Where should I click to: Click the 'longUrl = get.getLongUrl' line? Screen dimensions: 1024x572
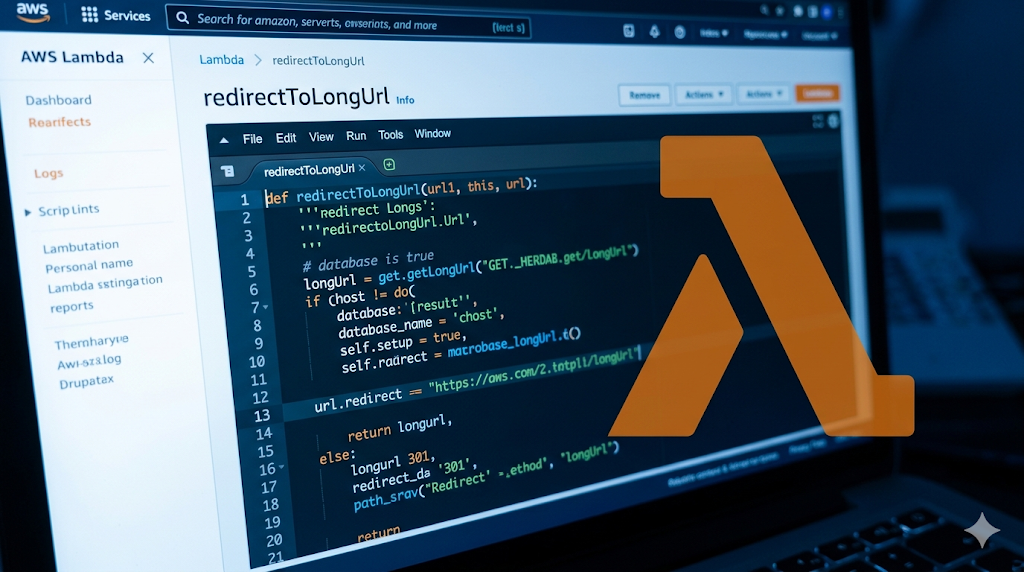coord(471,266)
